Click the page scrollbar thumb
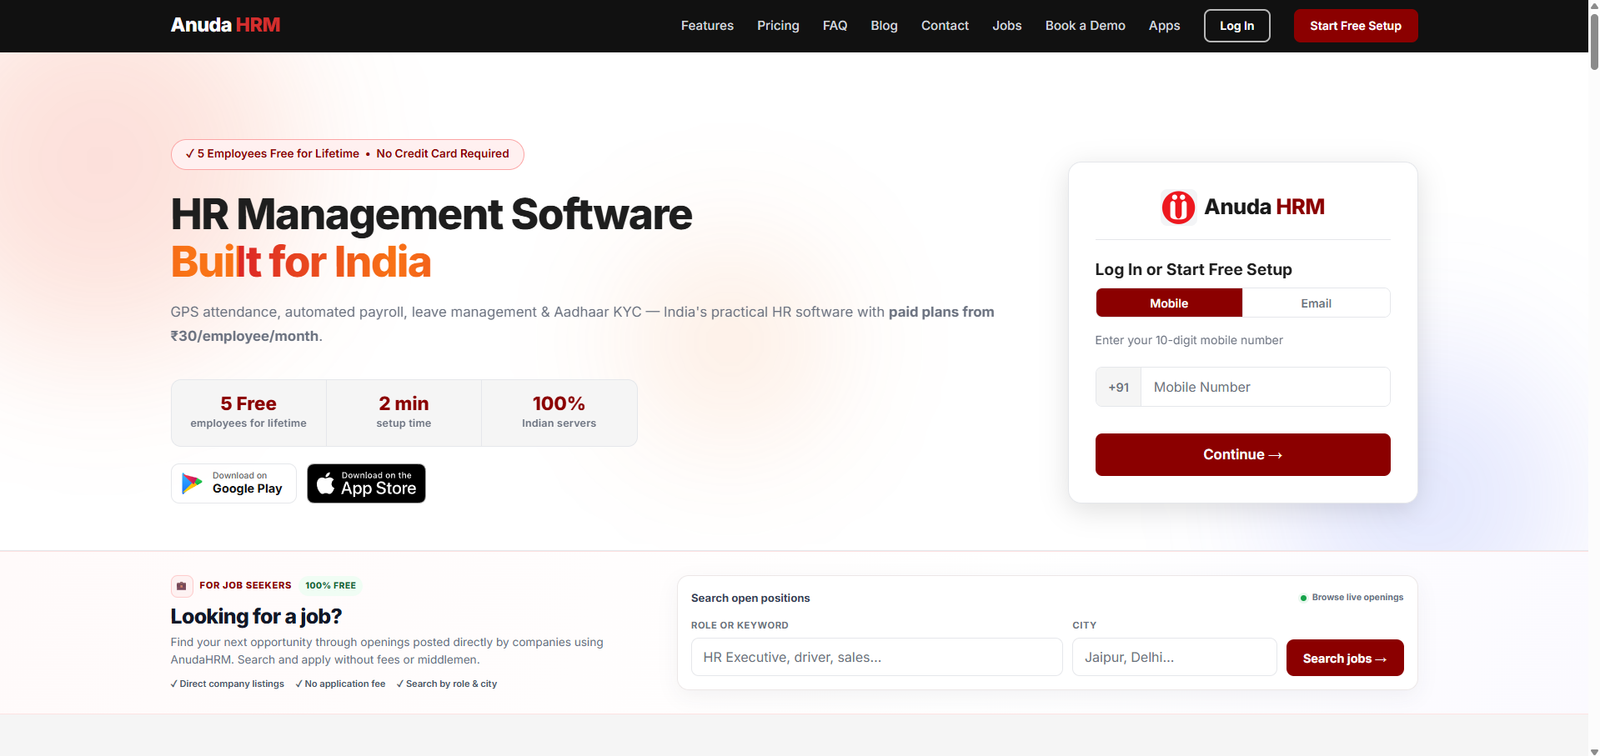 click(x=1594, y=41)
